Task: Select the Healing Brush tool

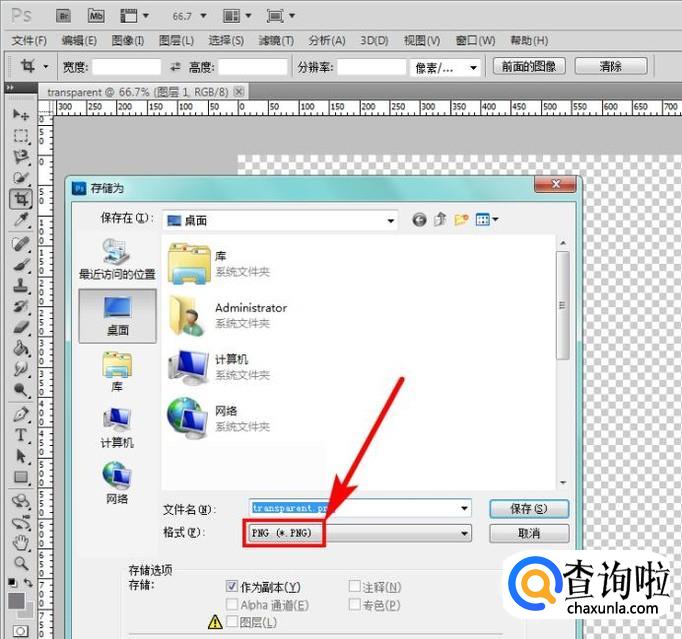Action: 20,244
